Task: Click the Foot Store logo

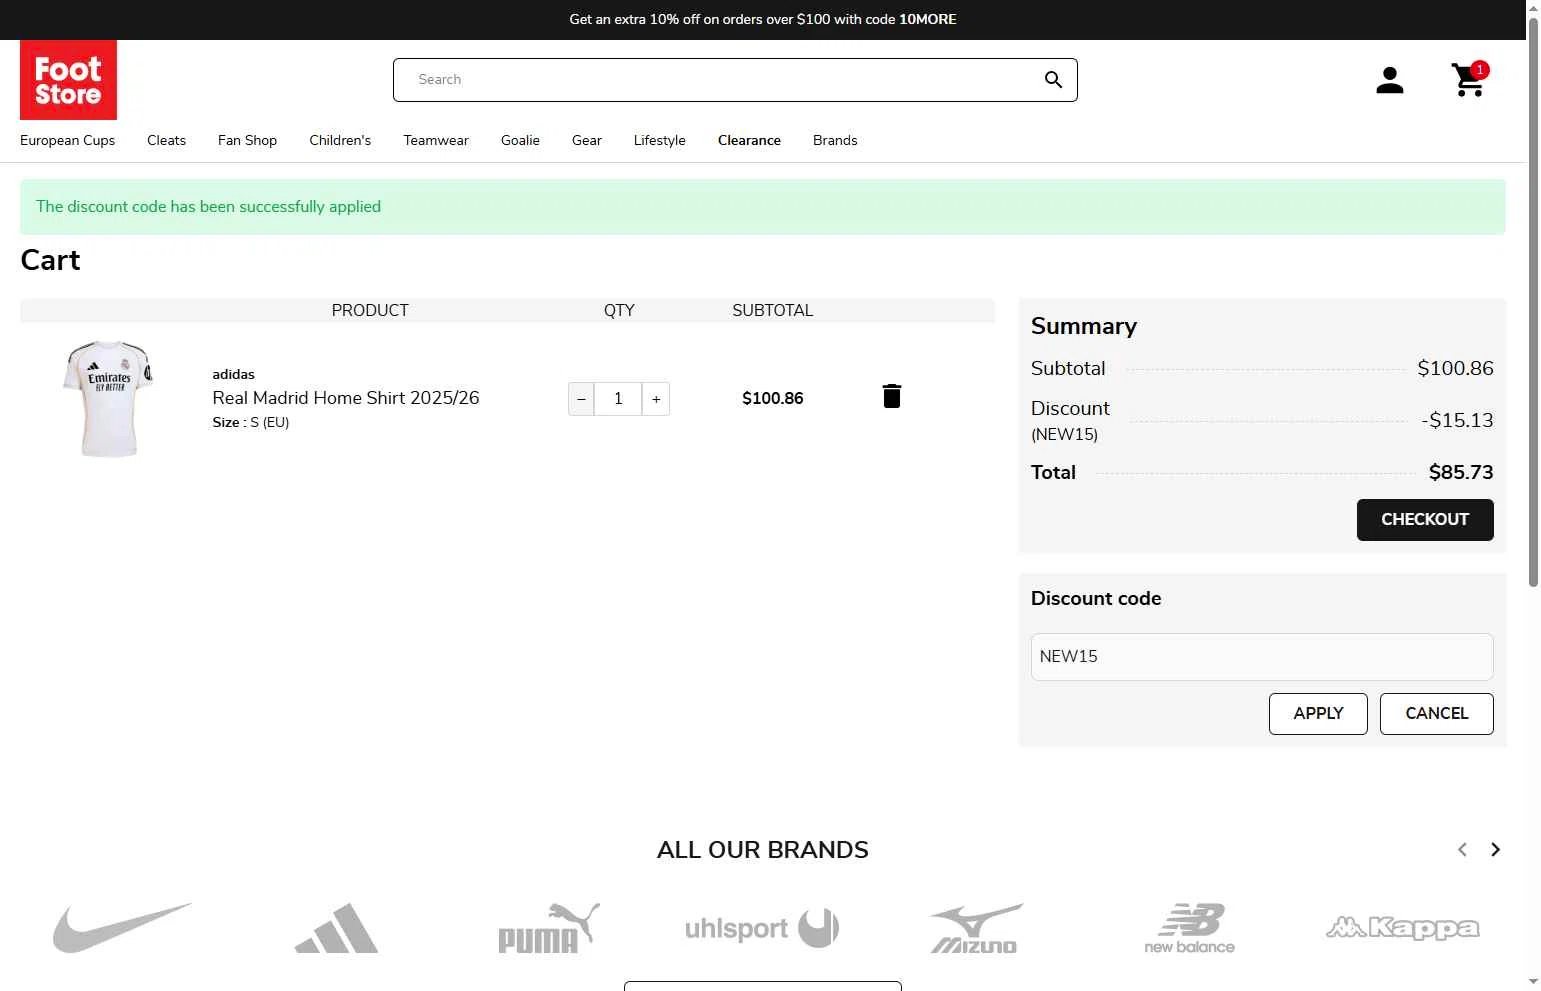Action: (68, 80)
